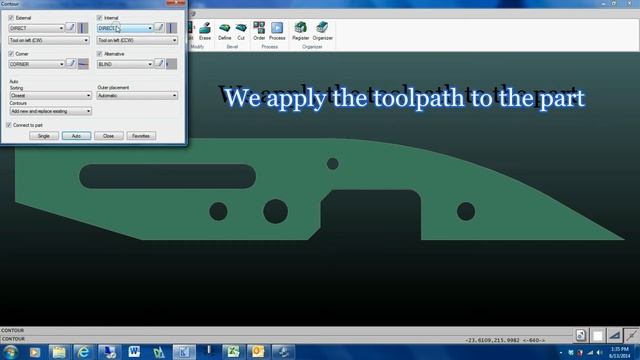Open the Excel taskbar icon

[x=233, y=352]
